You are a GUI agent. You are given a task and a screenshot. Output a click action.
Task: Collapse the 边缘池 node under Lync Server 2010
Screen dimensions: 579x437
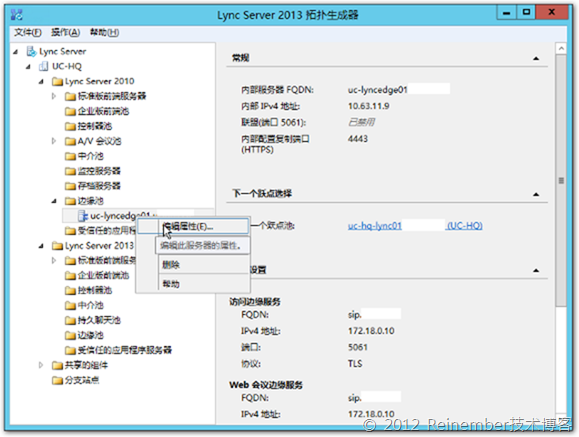[x=54, y=201]
